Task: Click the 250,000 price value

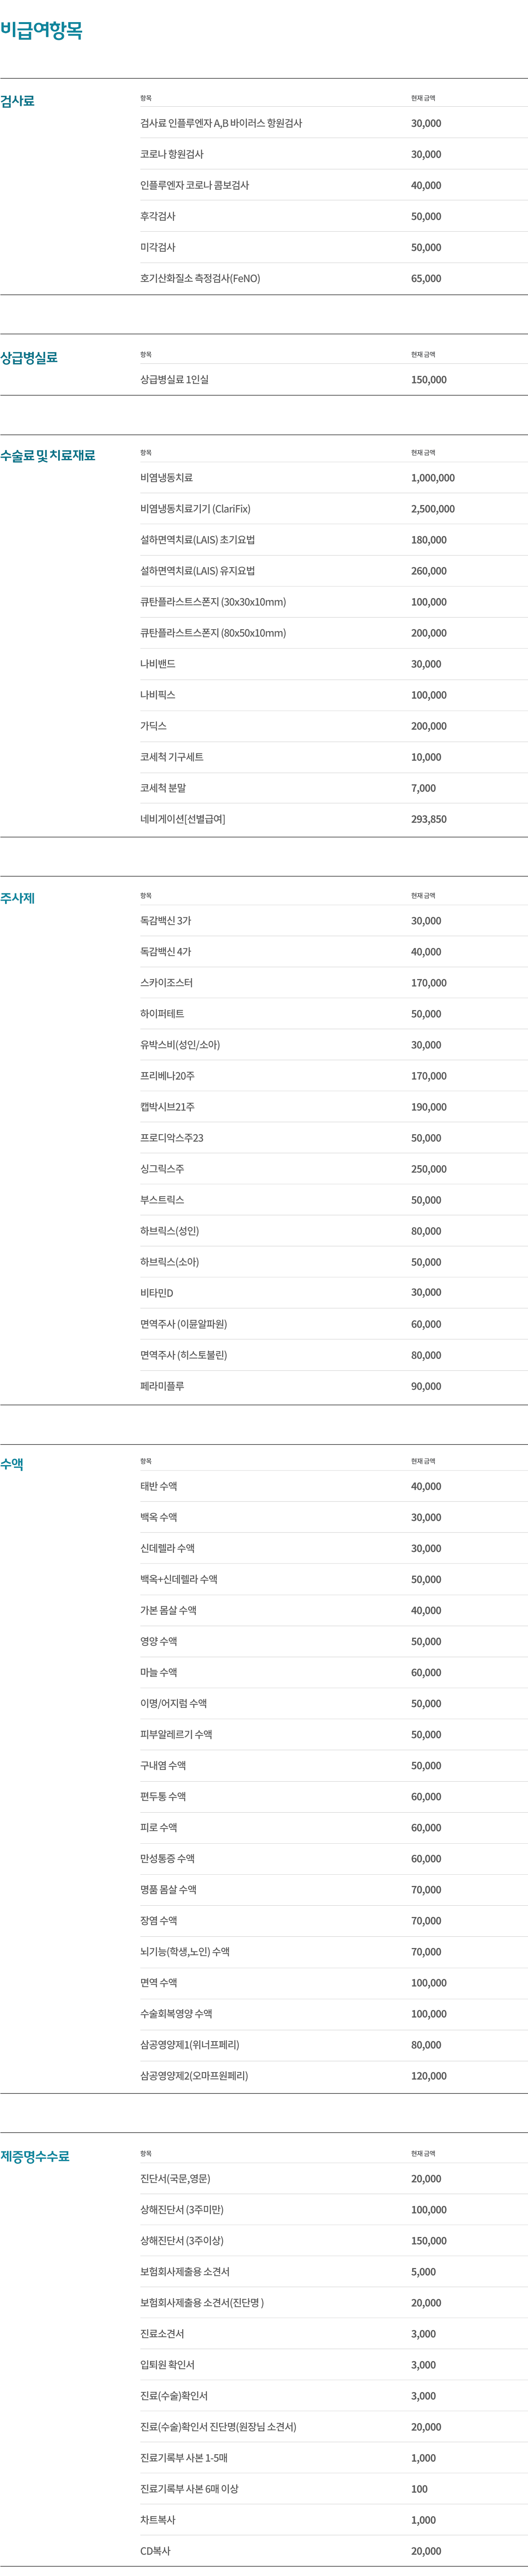Action: 429,1169
